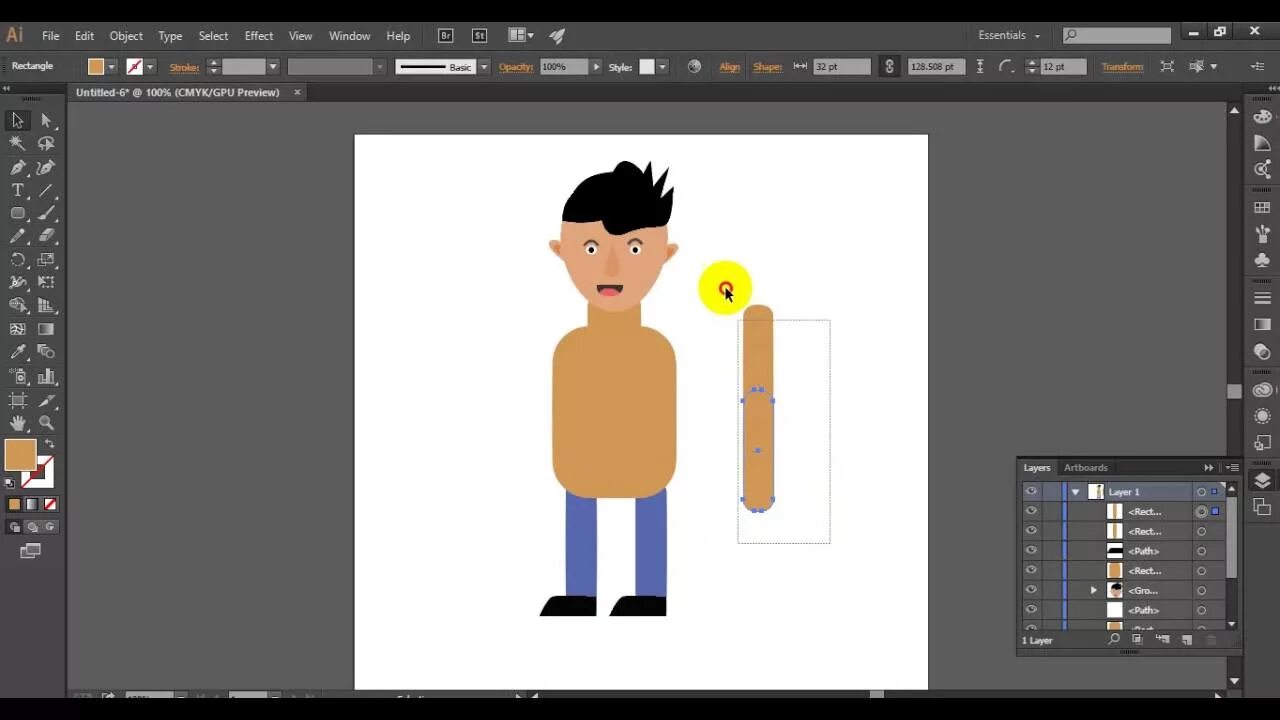Image resolution: width=1280 pixels, height=720 pixels.
Task: Select the Lasso tool
Action: tap(46, 143)
